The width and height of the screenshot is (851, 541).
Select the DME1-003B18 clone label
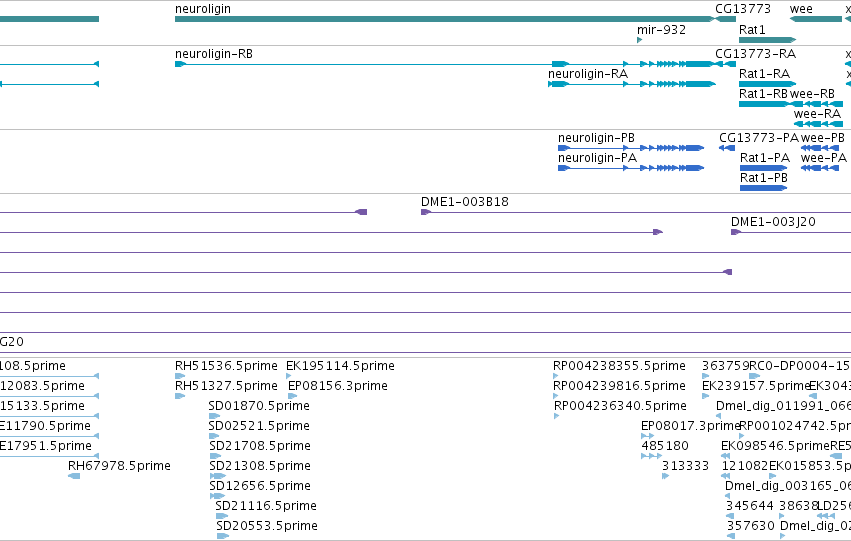coord(465,202)
